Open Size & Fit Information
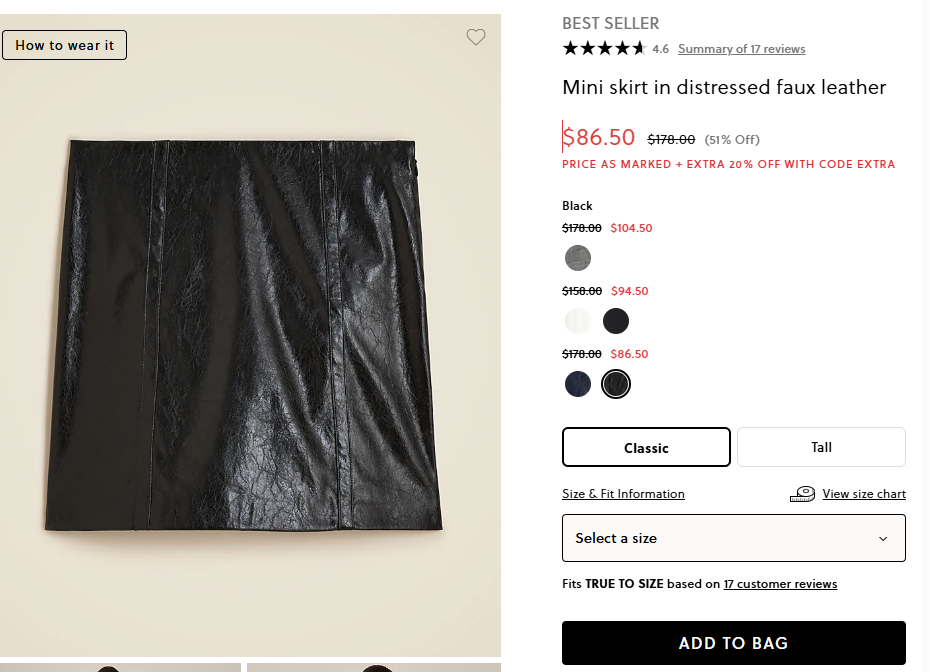The image size is (930, 672). [x=623, y=494]
